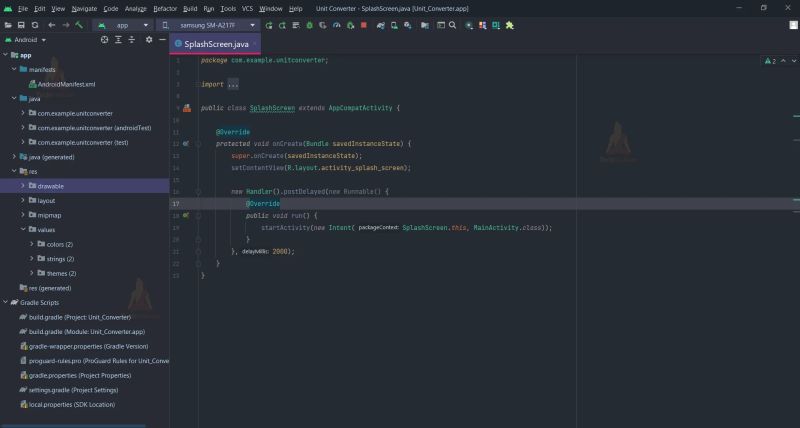Go to previous highlighted problem arrow
The height and width of the screenshot is (428, 800).
(783, 61)
